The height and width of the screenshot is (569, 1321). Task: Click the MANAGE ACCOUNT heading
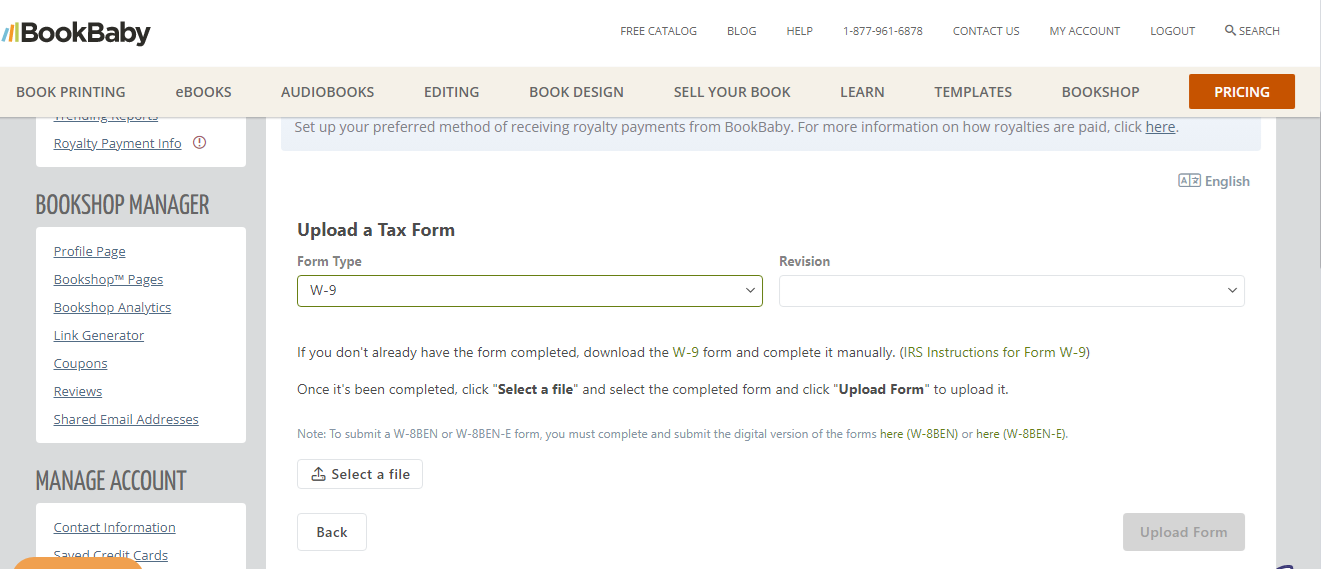pos(111,481)
